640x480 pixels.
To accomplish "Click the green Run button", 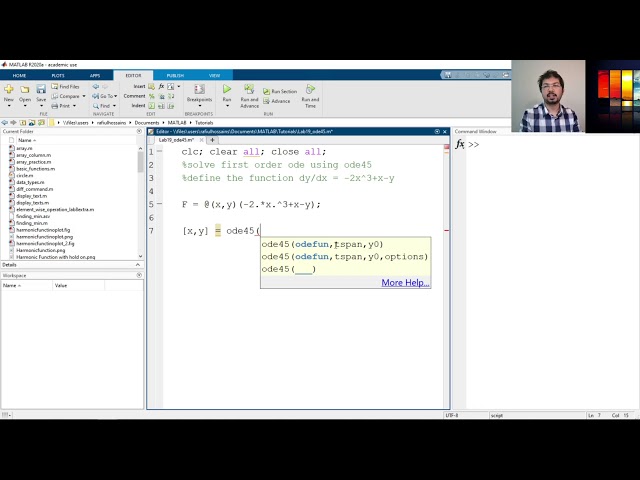I will pyautogui.click(x=227, y=89).
